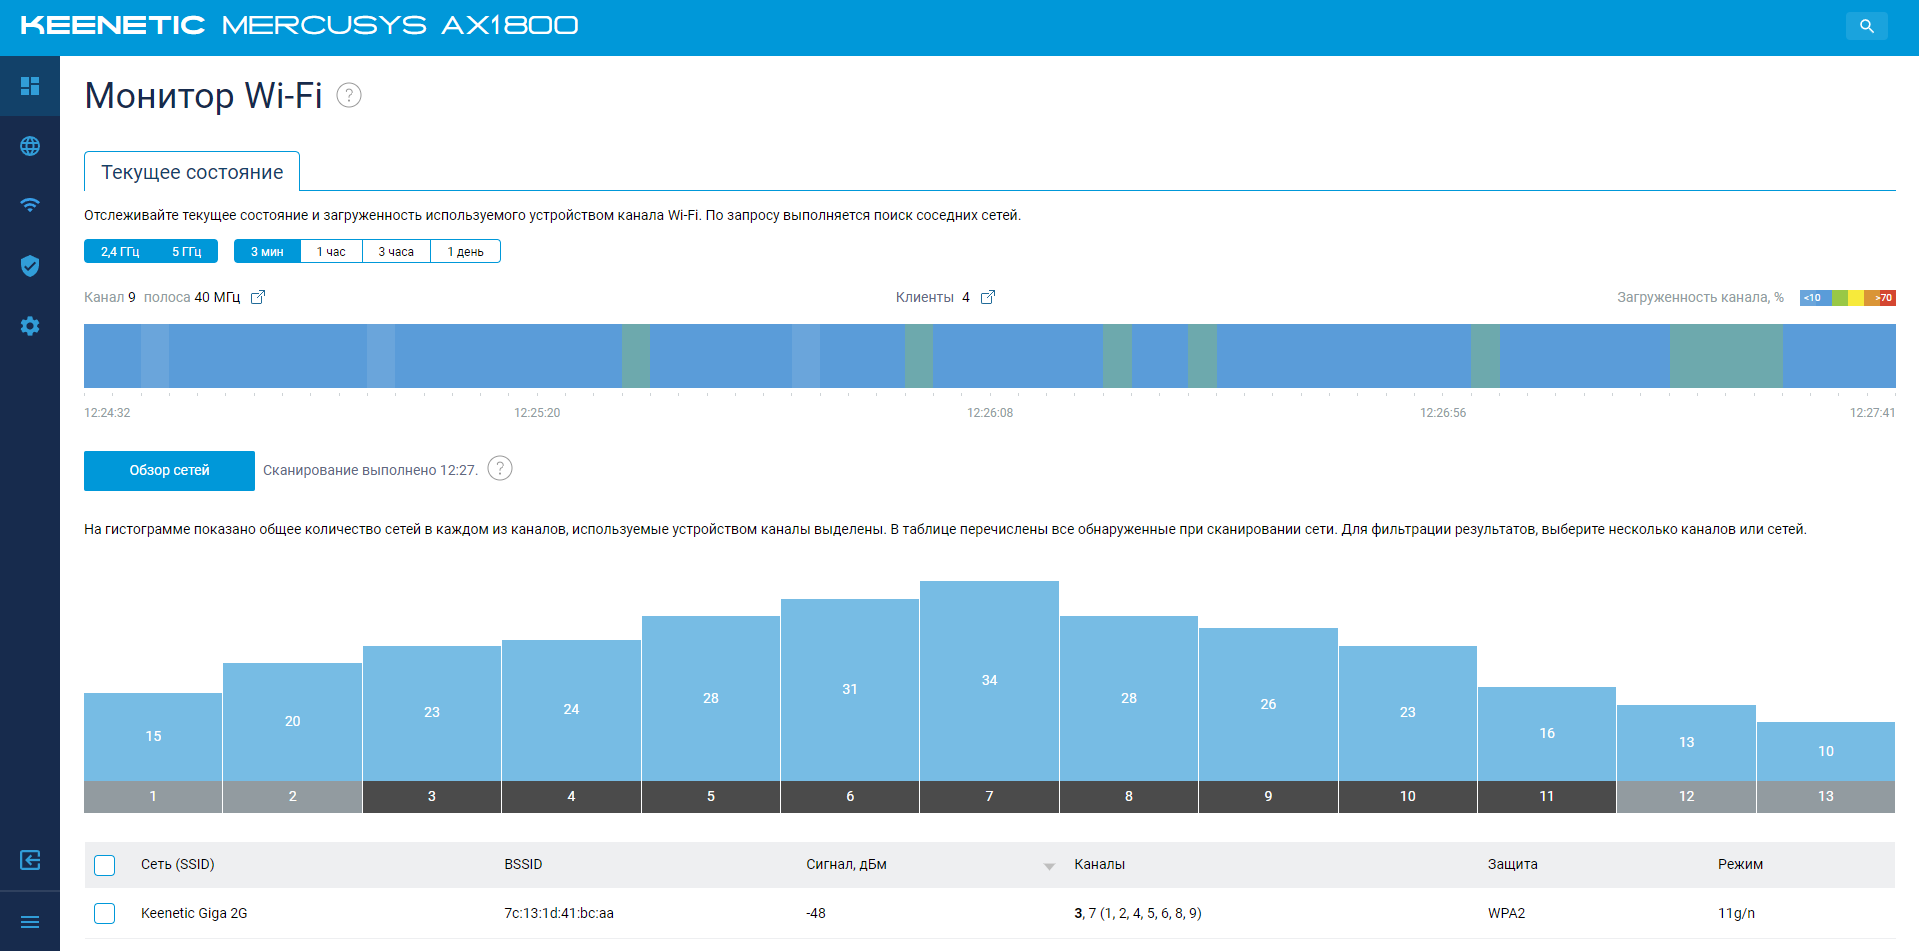This screenshot has width=1919, height=951.
Task: Click the Сеть (SSID) column header
Action: 178,864
